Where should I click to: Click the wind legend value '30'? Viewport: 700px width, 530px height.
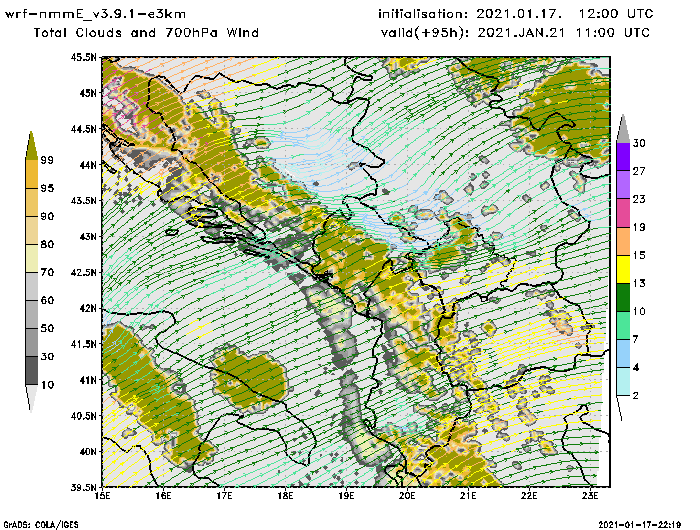coord(639,143)
